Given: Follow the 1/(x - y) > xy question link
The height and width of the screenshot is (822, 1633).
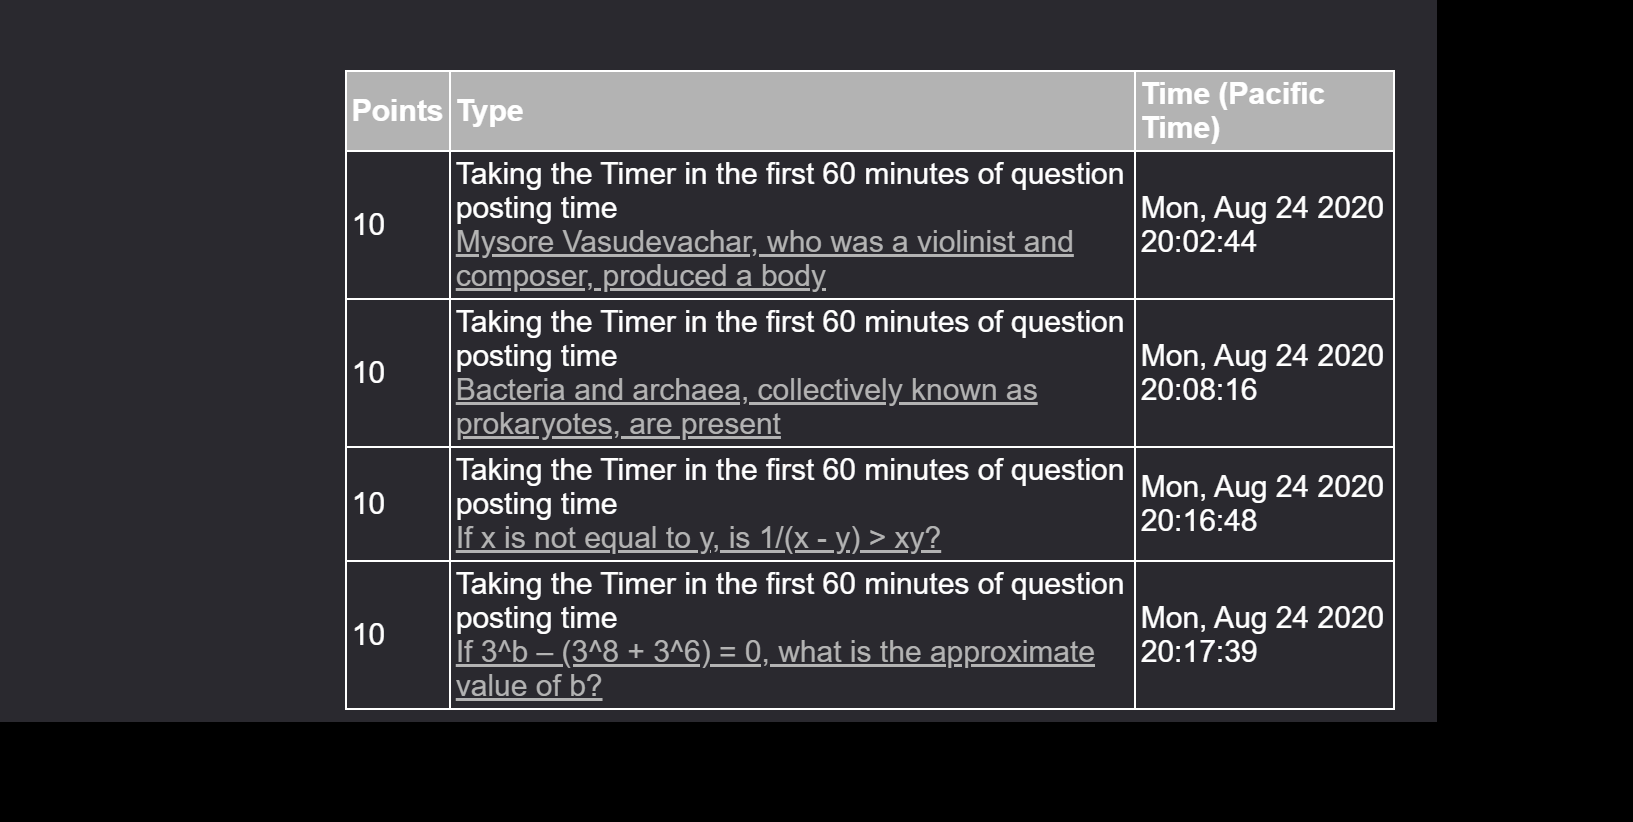Looking at the screenshot, I should 698,539.
